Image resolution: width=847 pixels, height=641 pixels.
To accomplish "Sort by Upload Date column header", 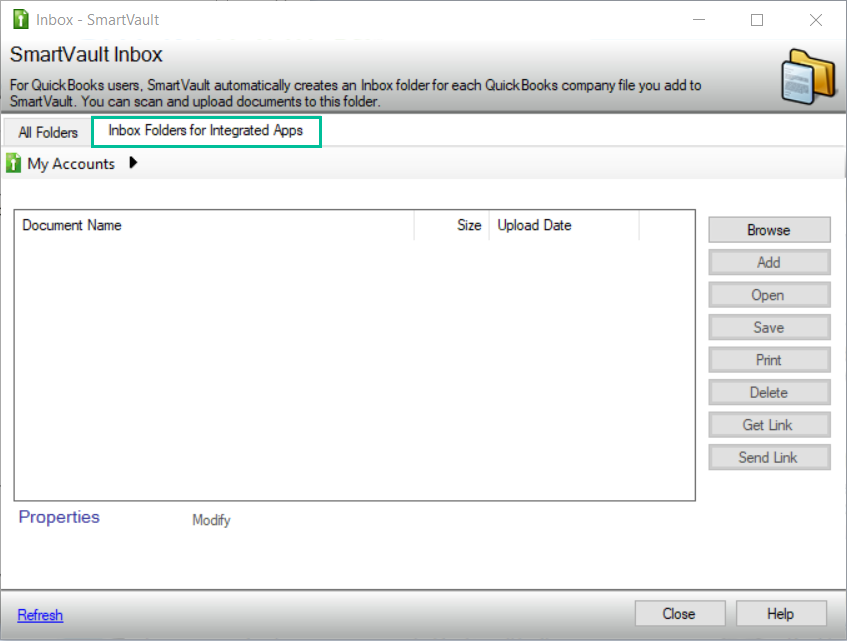I will click(x=535, y=226).
